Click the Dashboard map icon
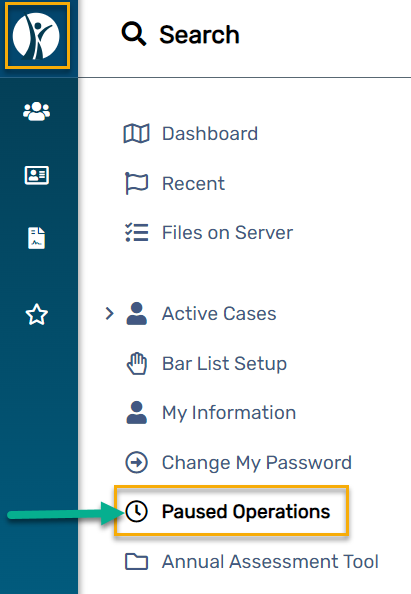The height and width of the screenshot is (594, 411). (x=136, y=134)
